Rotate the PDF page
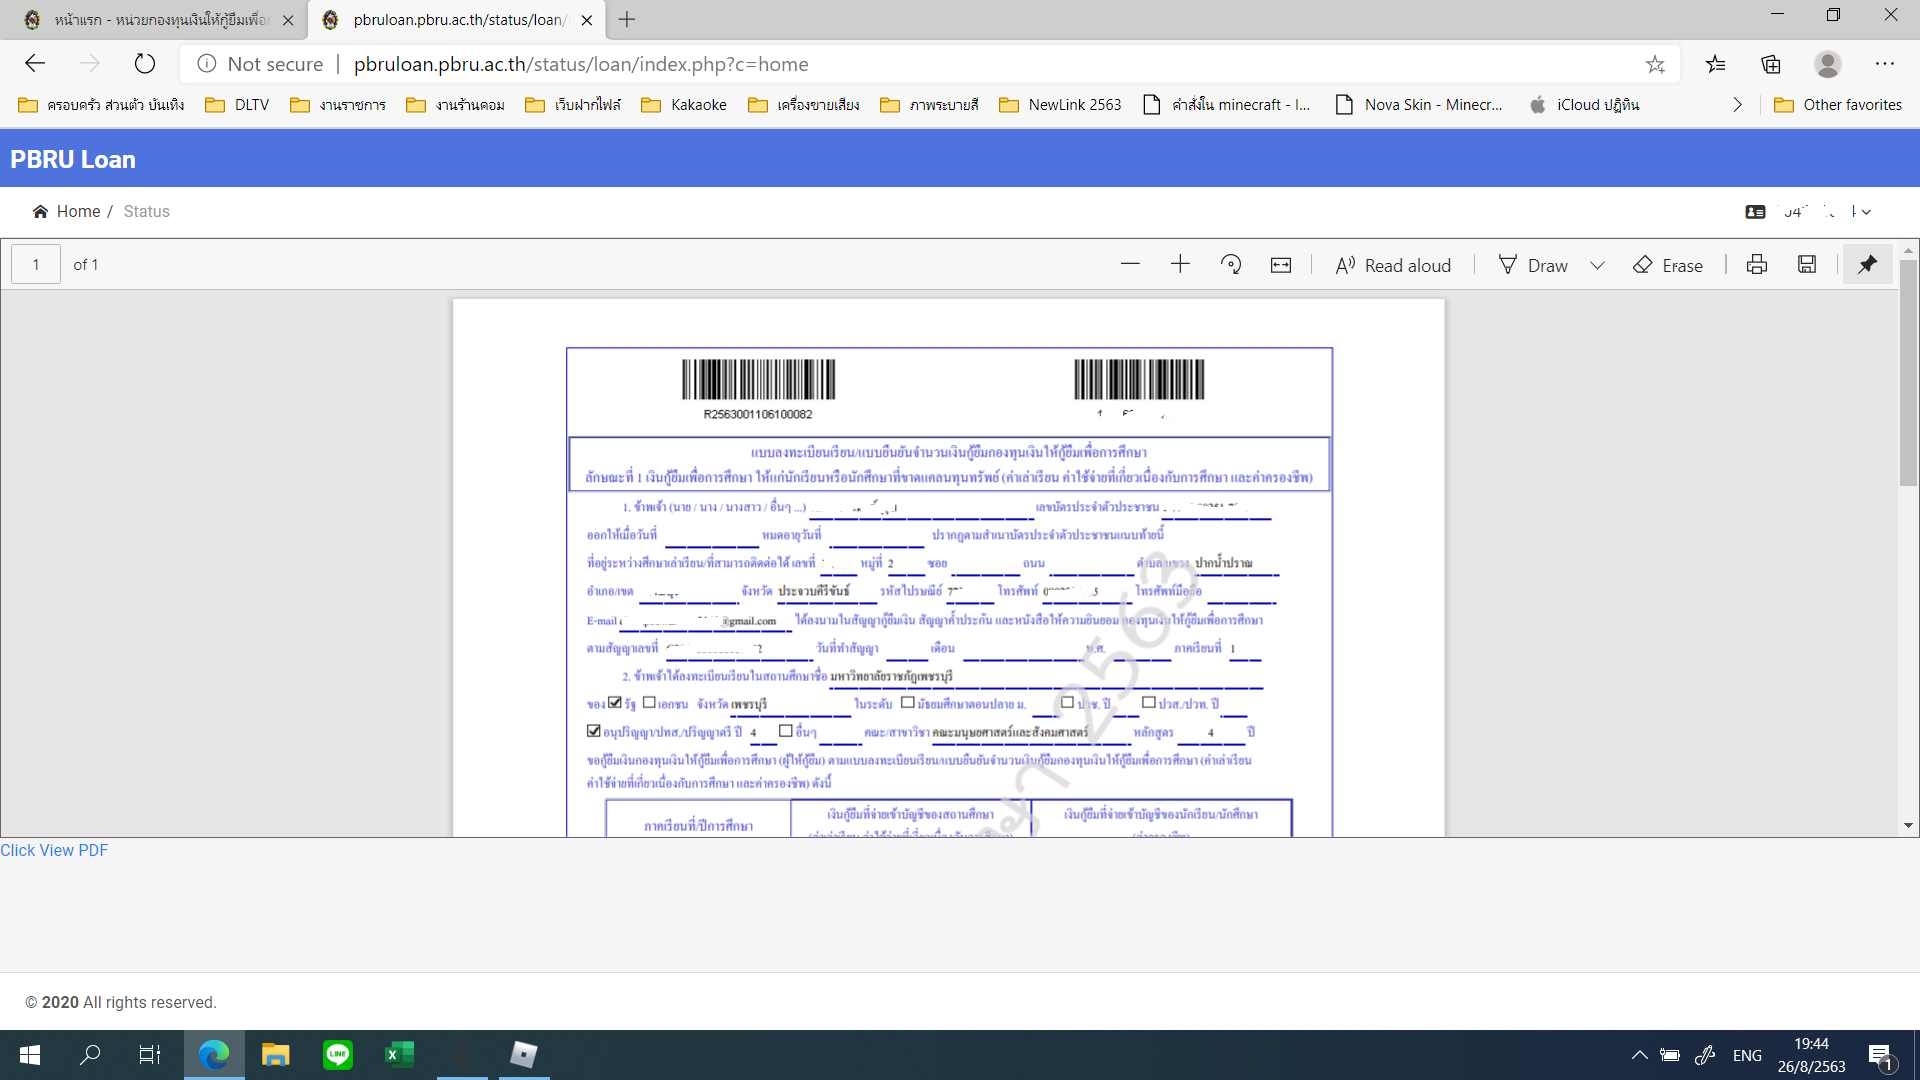The width and height of the screenshot is (1920, 1080). pos(1231,265)
